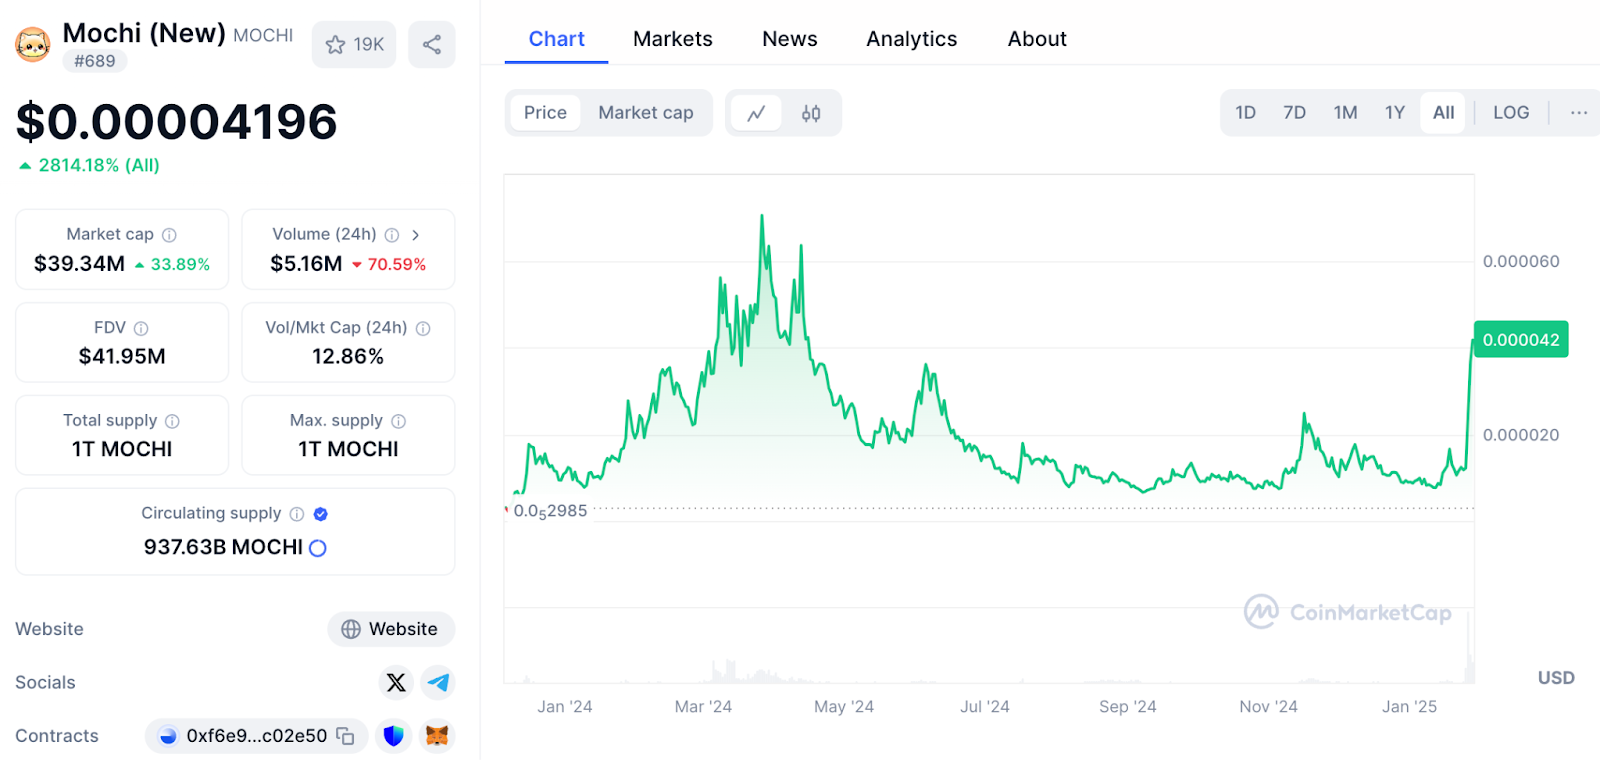This screenshot has height=760, width=1600.
Task: Open Market cap info icon
Action: [169, 235]
